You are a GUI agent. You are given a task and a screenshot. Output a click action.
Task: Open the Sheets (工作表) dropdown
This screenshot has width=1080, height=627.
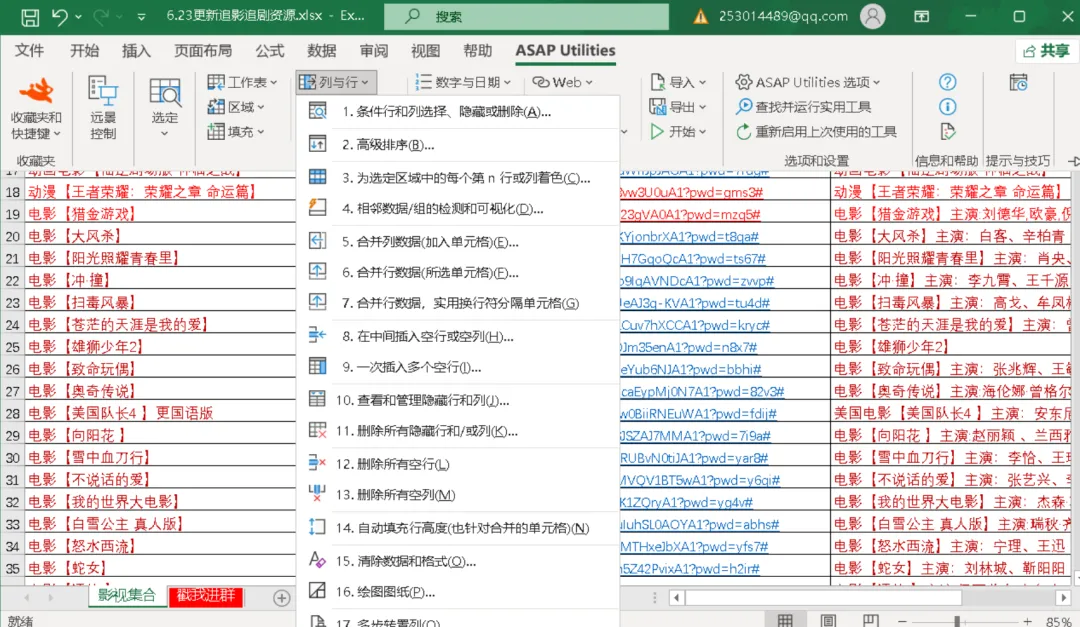(x=242, y=82)
